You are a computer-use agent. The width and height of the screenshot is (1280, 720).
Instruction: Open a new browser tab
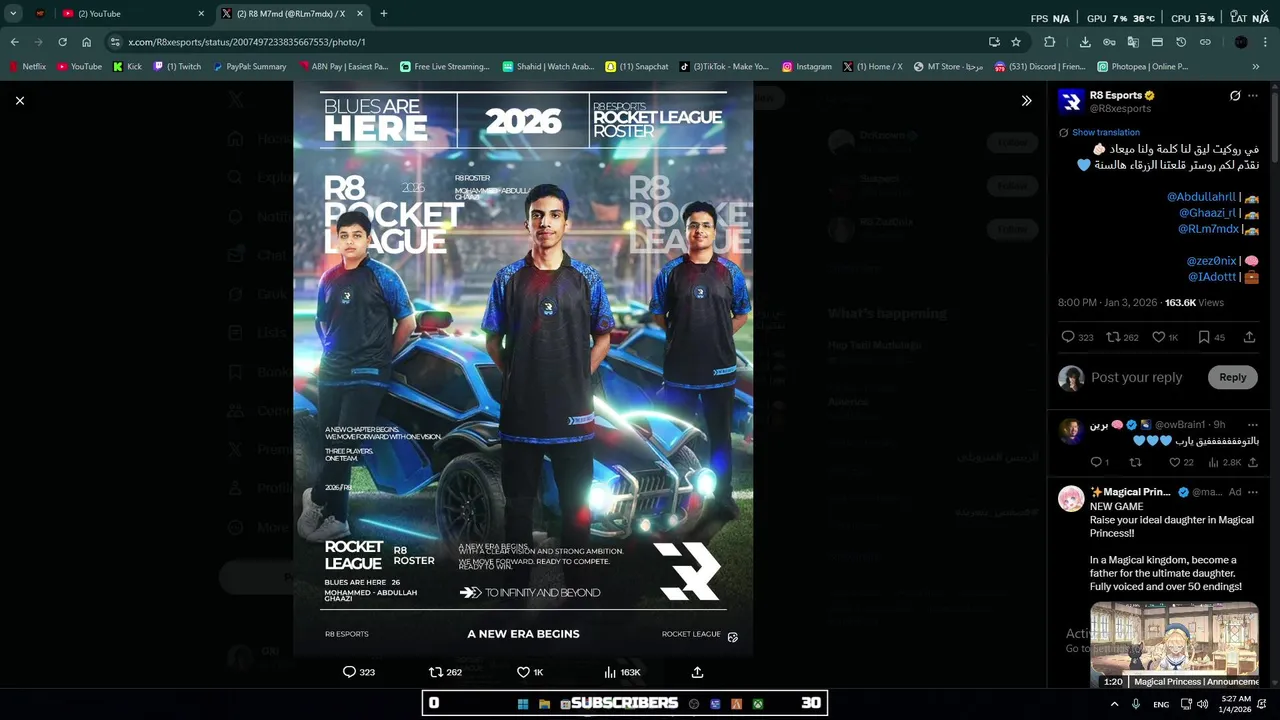pyautogui.click(x=384, y=13)
